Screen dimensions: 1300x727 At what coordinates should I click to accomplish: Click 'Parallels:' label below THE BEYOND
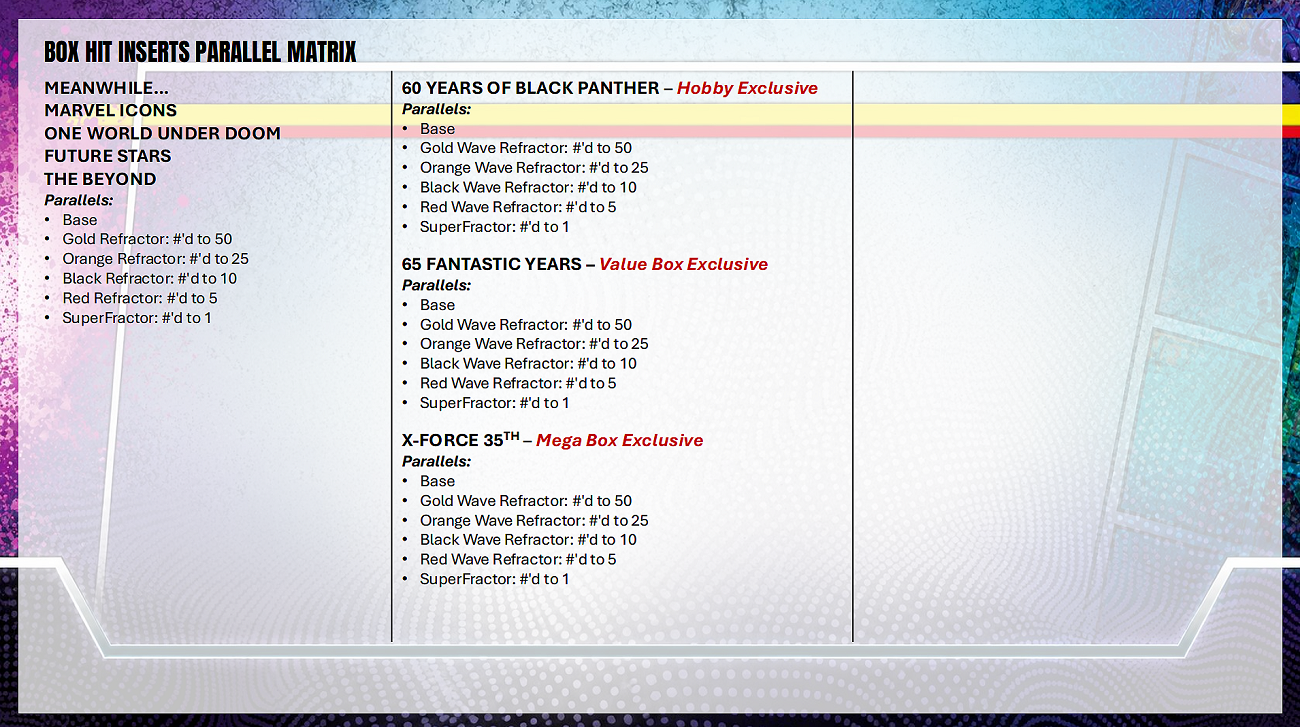pyautogui.click(x=79, y=200)
